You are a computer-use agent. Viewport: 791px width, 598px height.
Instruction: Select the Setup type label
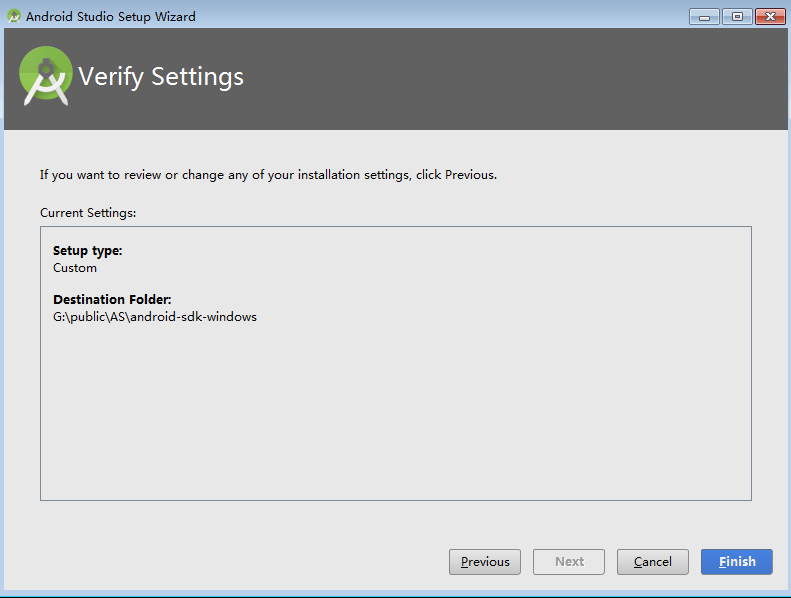click(87, 251)
